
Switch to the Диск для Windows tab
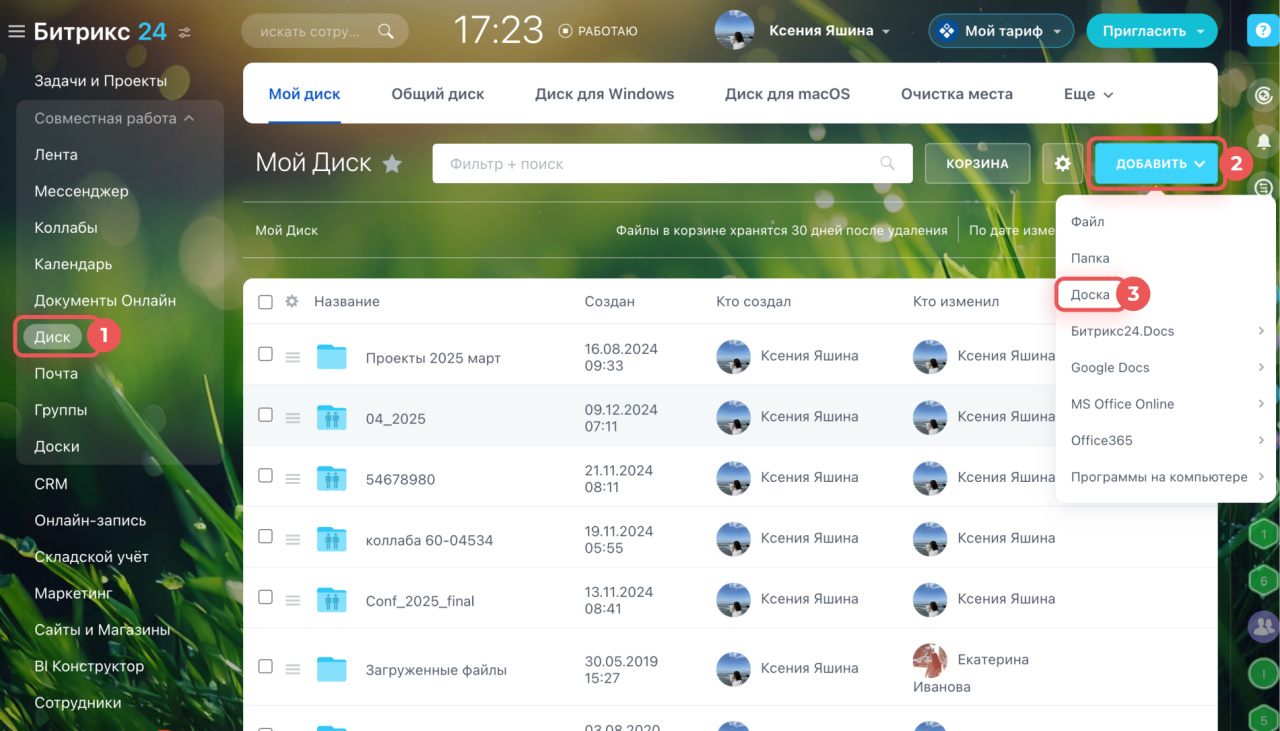click(604, 94)
